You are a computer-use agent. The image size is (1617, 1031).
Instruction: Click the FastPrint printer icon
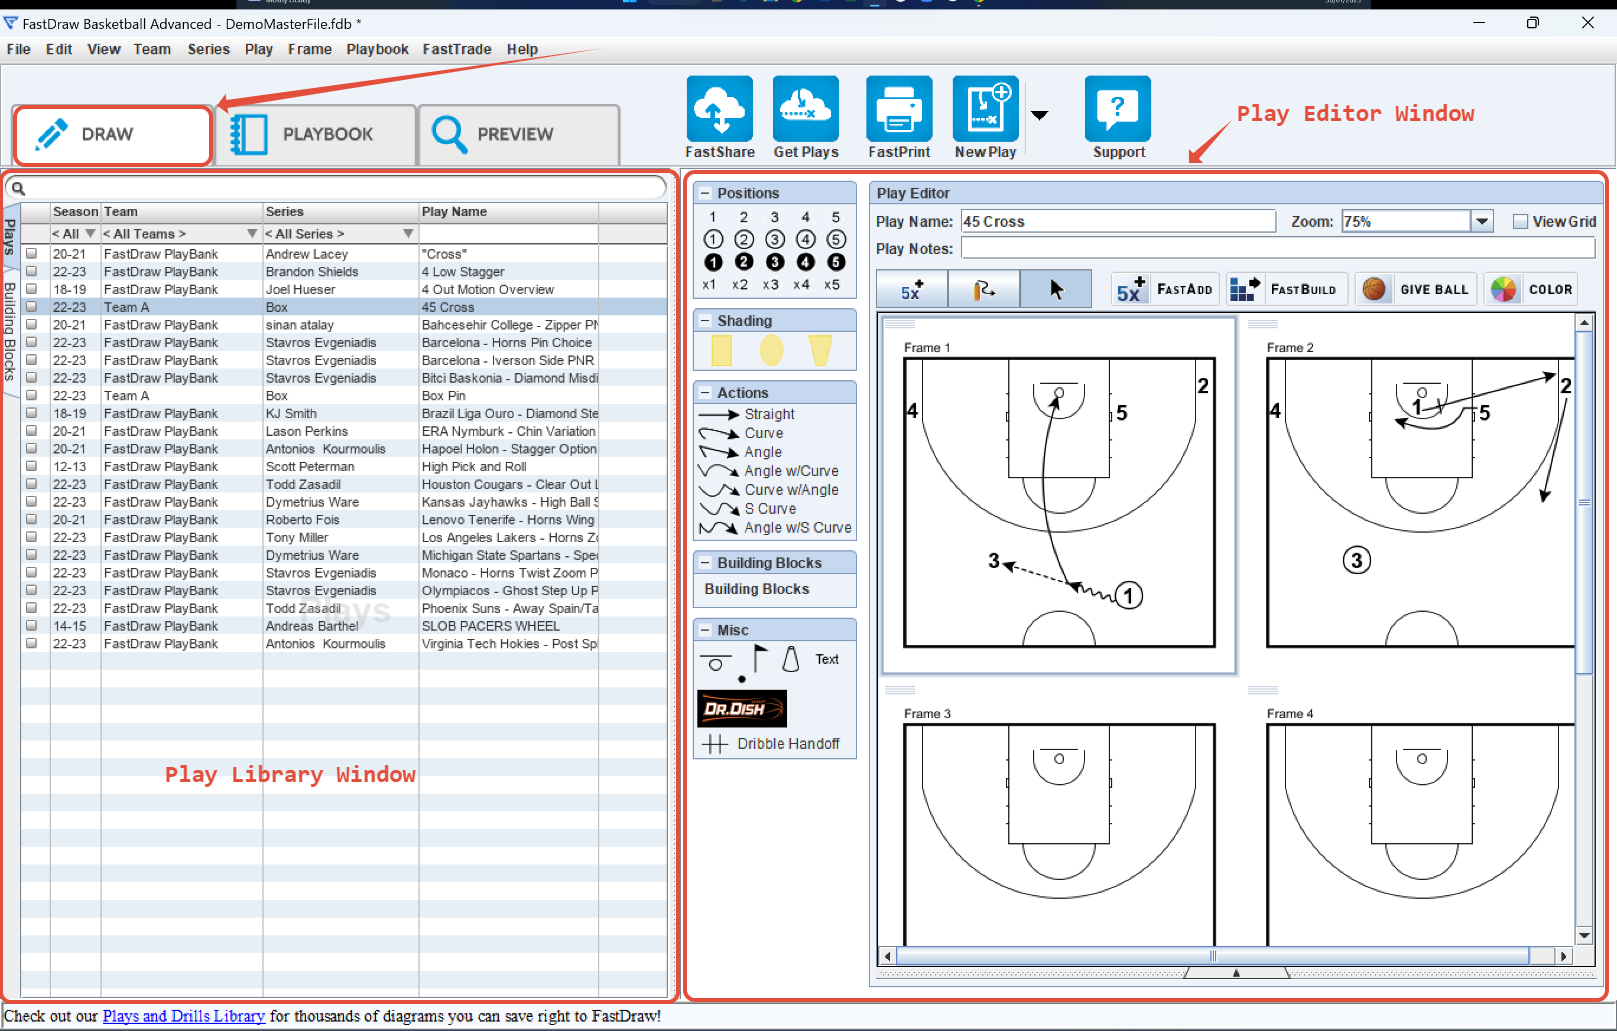899,109
